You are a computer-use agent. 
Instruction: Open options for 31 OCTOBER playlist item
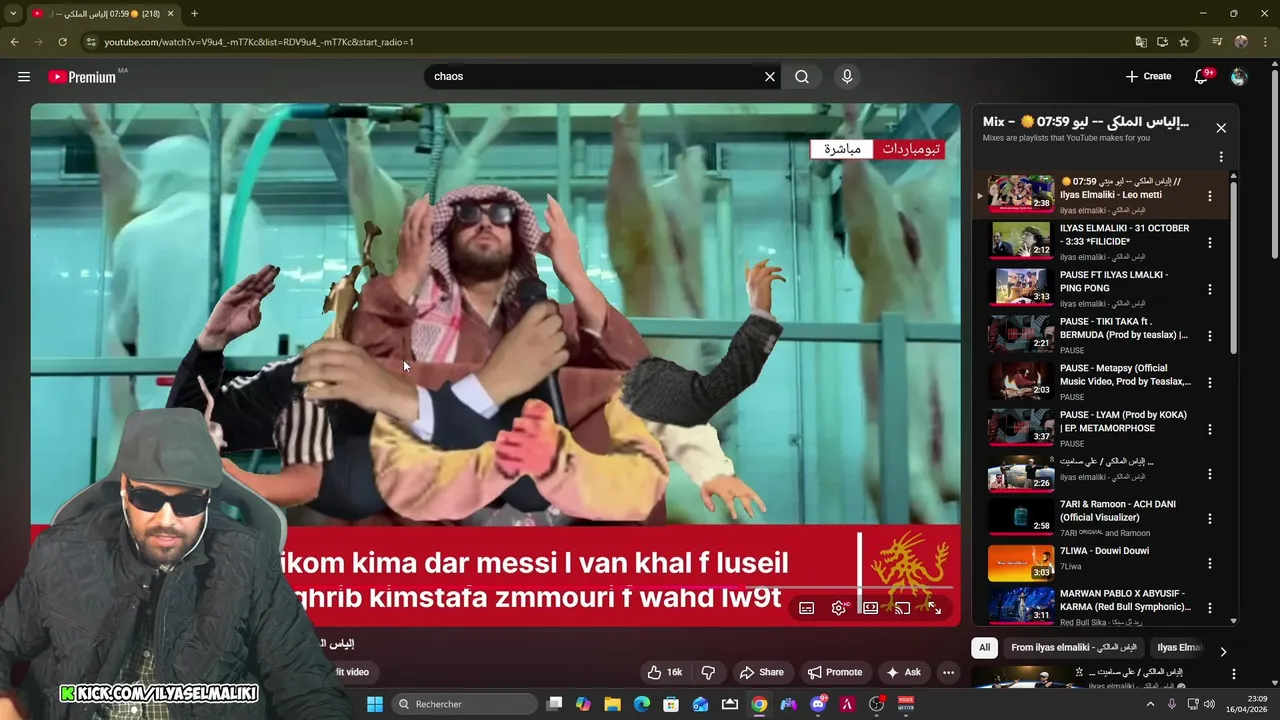[x=1210, y=243]
